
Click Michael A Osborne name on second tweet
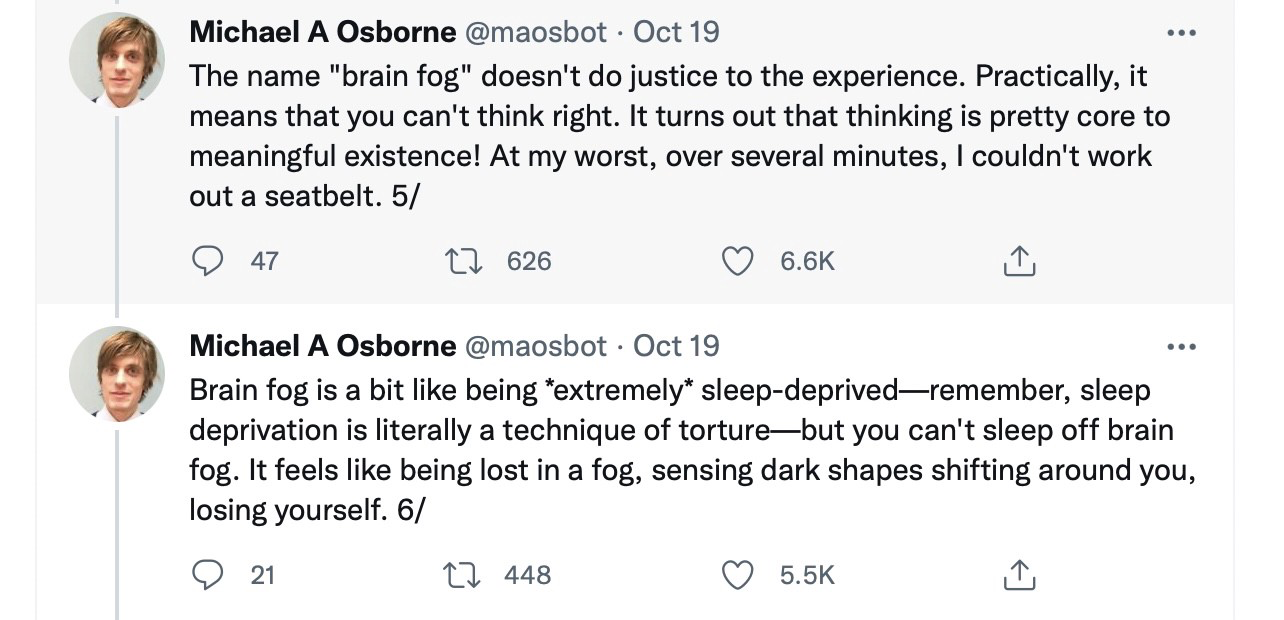[x=322, y=346]
